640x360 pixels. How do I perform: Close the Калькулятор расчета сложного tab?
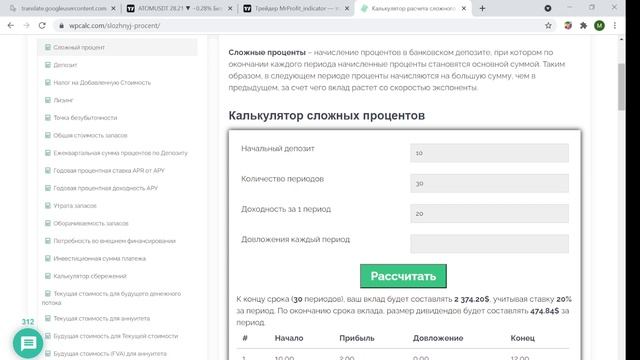[x=464, y=8]
